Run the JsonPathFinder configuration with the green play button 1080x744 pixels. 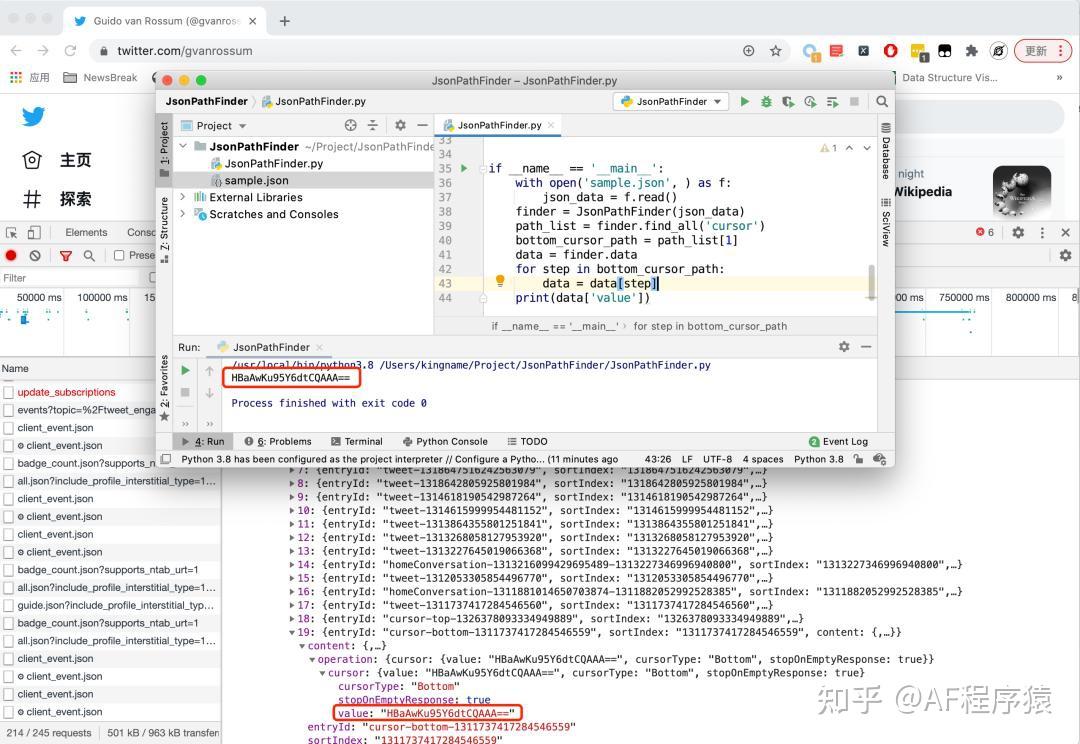[x=744, y=101]
